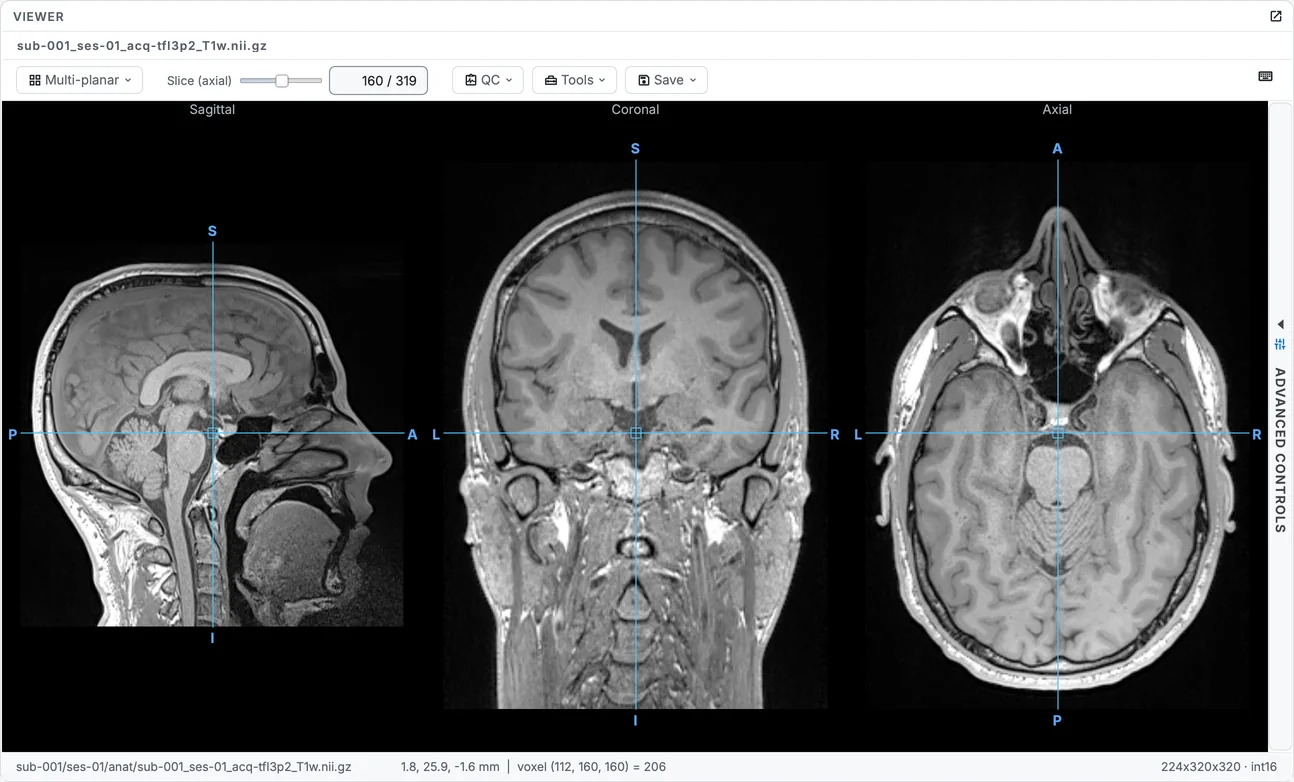The image size is (1294, 782).
Task: Show keyboard shortcuts icon
Action: point(1265,76)
